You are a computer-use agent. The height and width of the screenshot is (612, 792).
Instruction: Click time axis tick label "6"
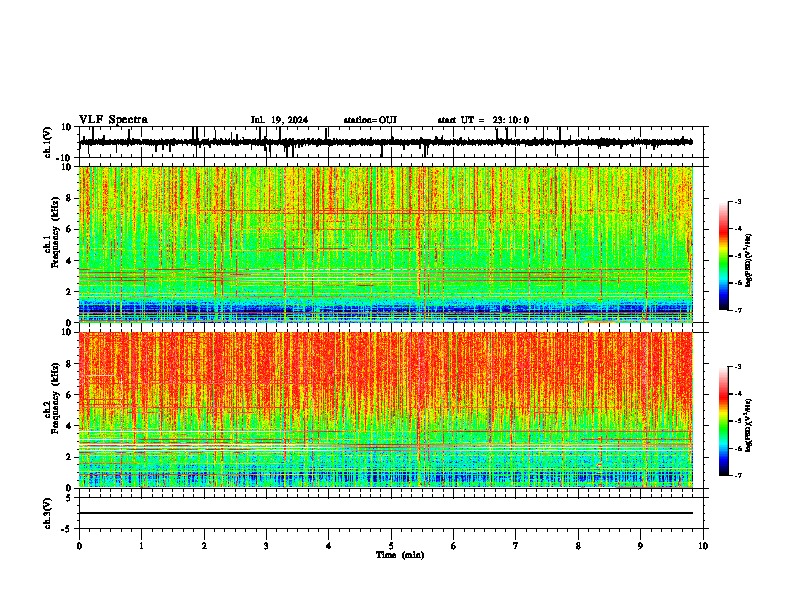(x=454, y=546)
